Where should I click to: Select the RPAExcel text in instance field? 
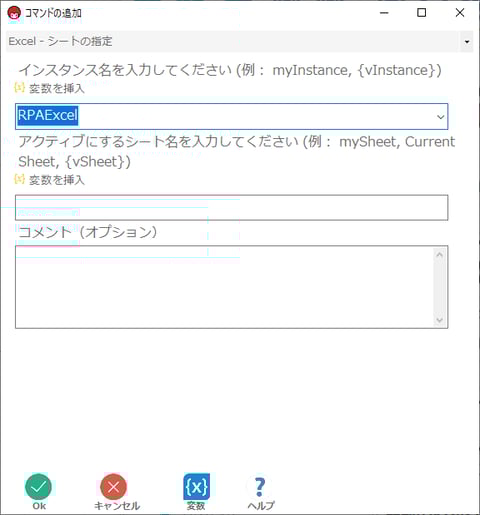(48, 115)
